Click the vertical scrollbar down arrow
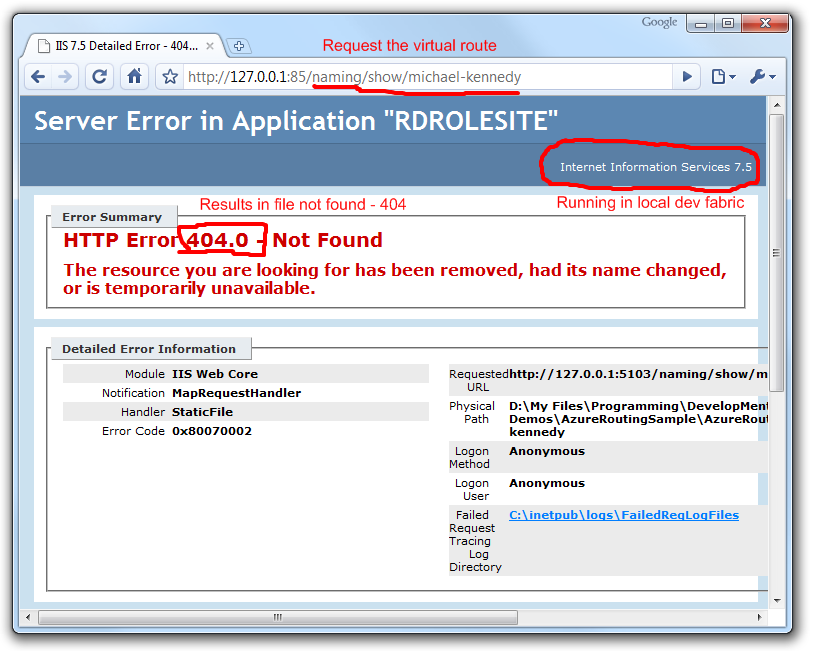This screenshot has height=651, width=813. (776, 599)
